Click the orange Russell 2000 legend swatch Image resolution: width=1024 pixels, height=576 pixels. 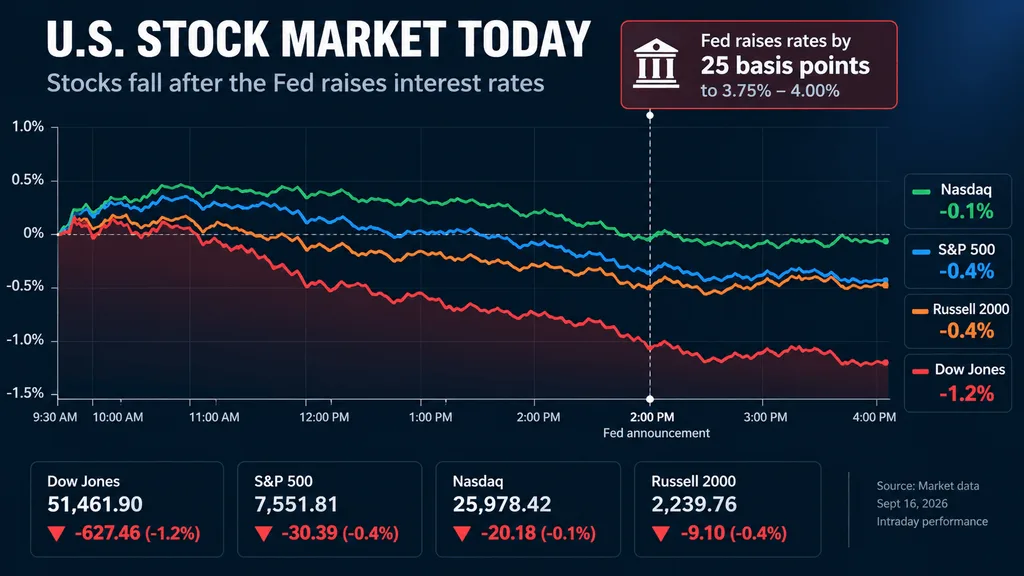[920, 312]
